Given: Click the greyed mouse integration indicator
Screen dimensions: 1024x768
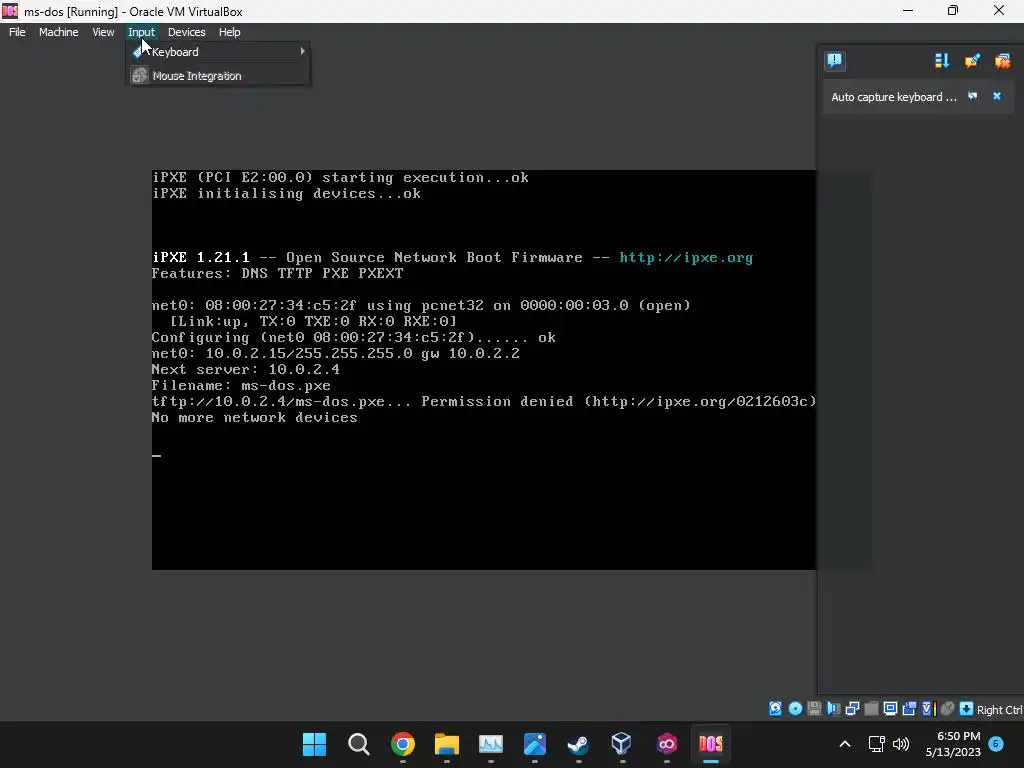Looking at the screenshot, I should 948,709.
